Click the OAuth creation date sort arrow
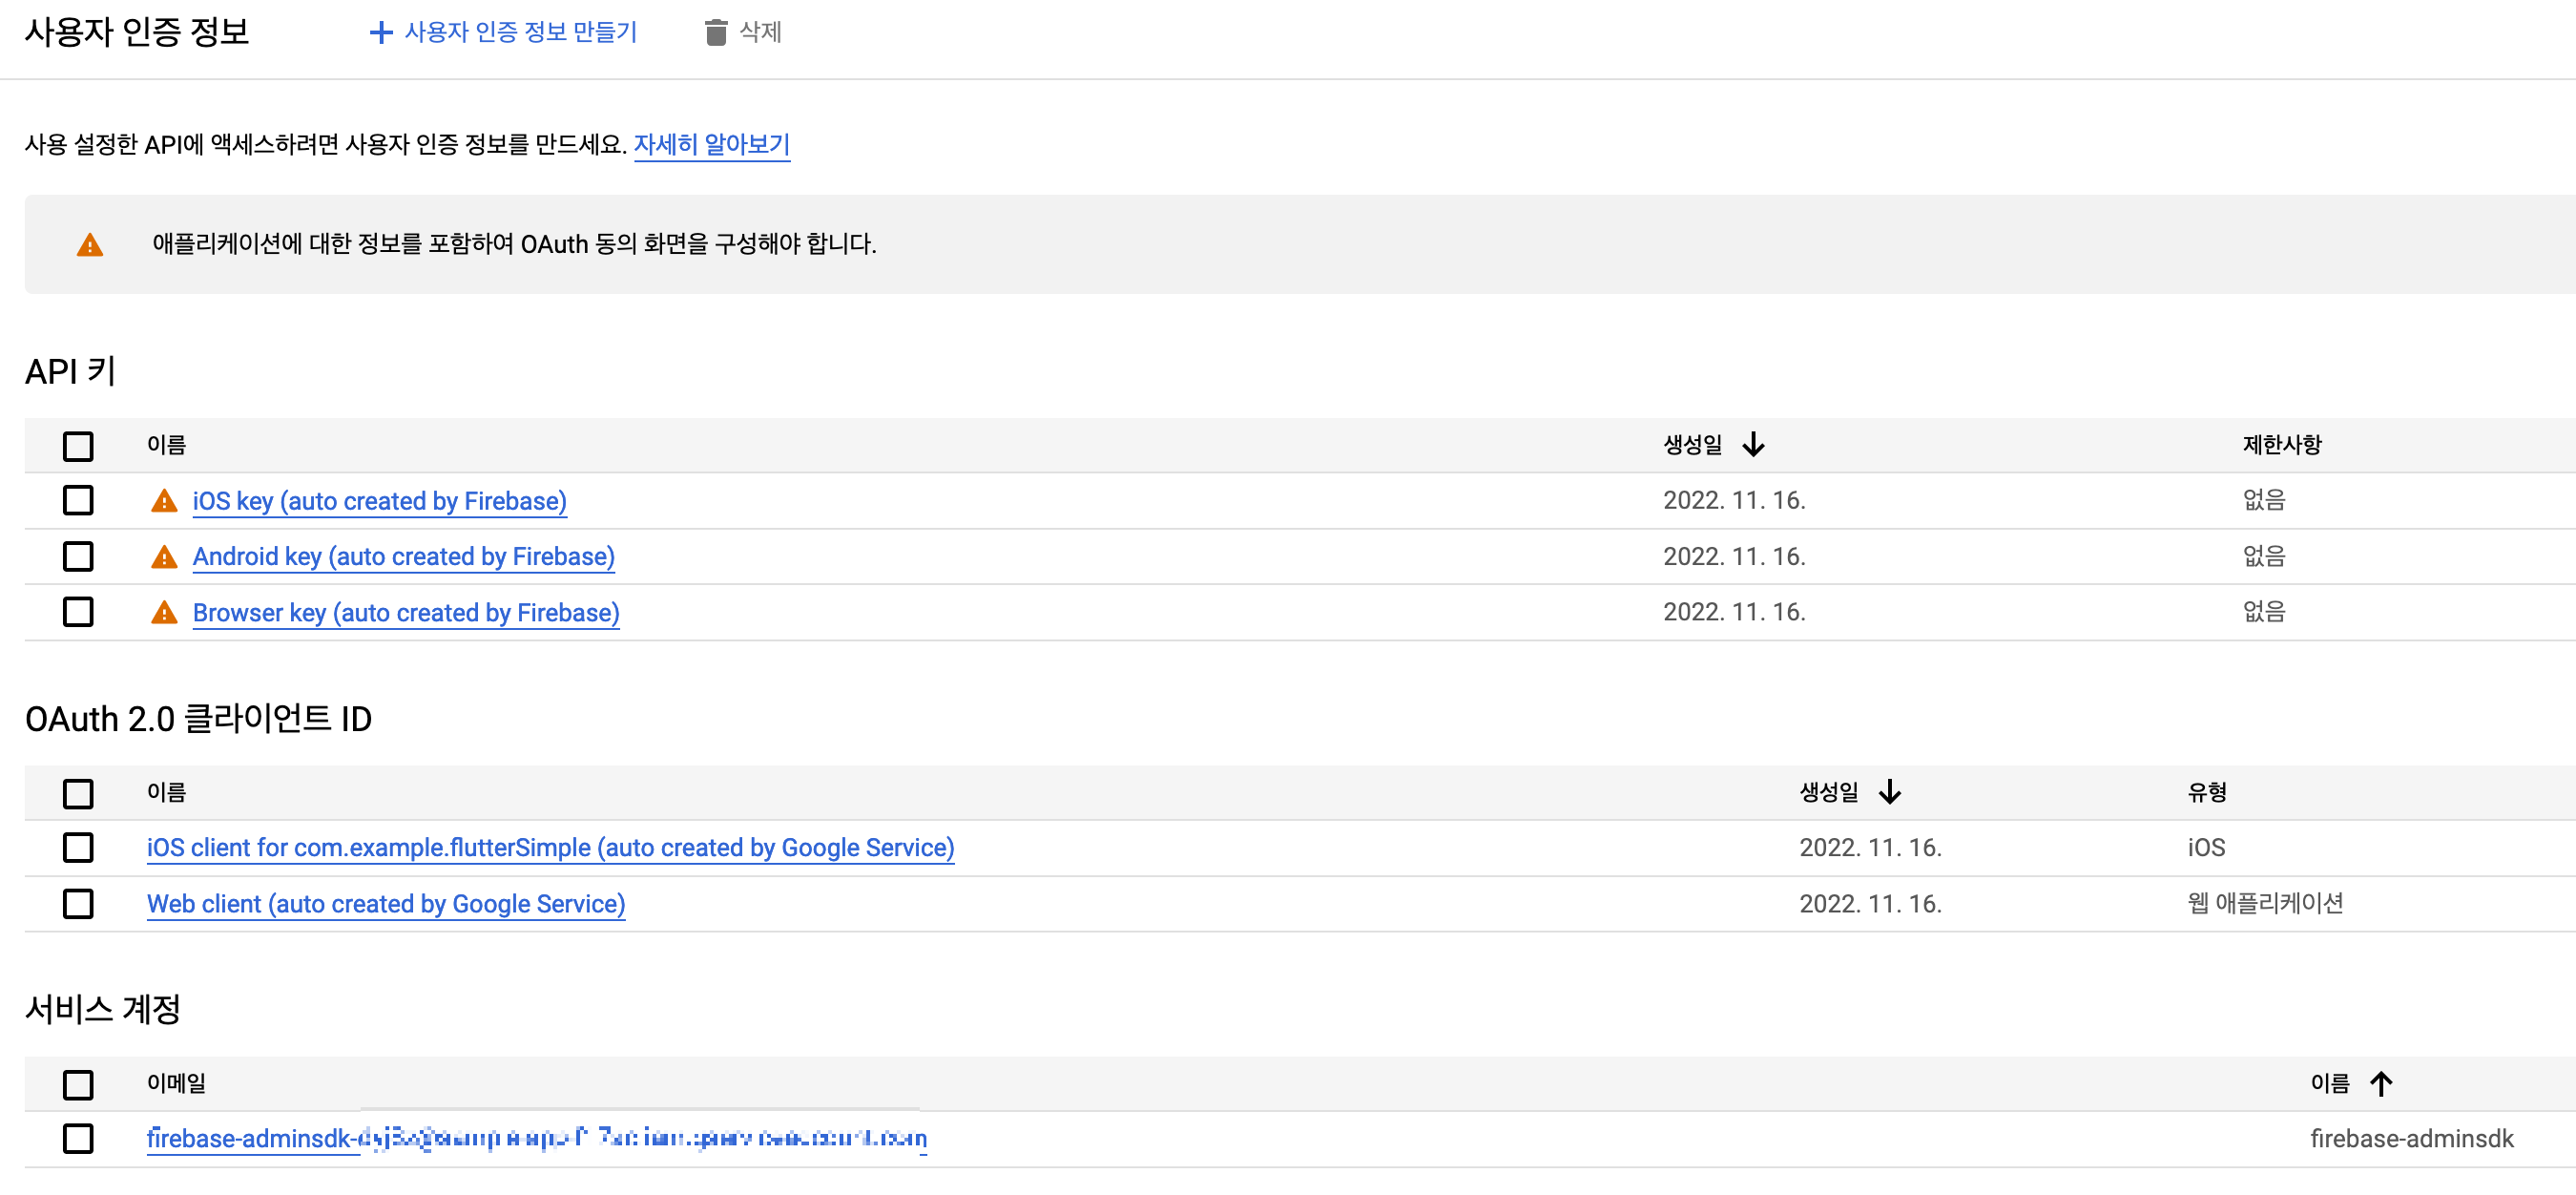Image resolution: width=2576 pixels, height=1195 pixels. 1889,792
